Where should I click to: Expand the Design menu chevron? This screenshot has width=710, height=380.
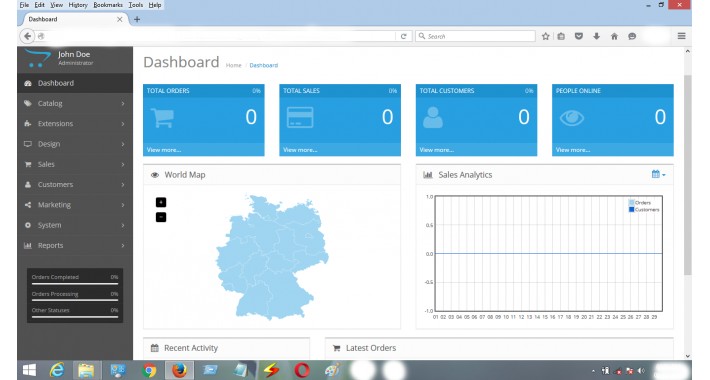click(123, 144)
